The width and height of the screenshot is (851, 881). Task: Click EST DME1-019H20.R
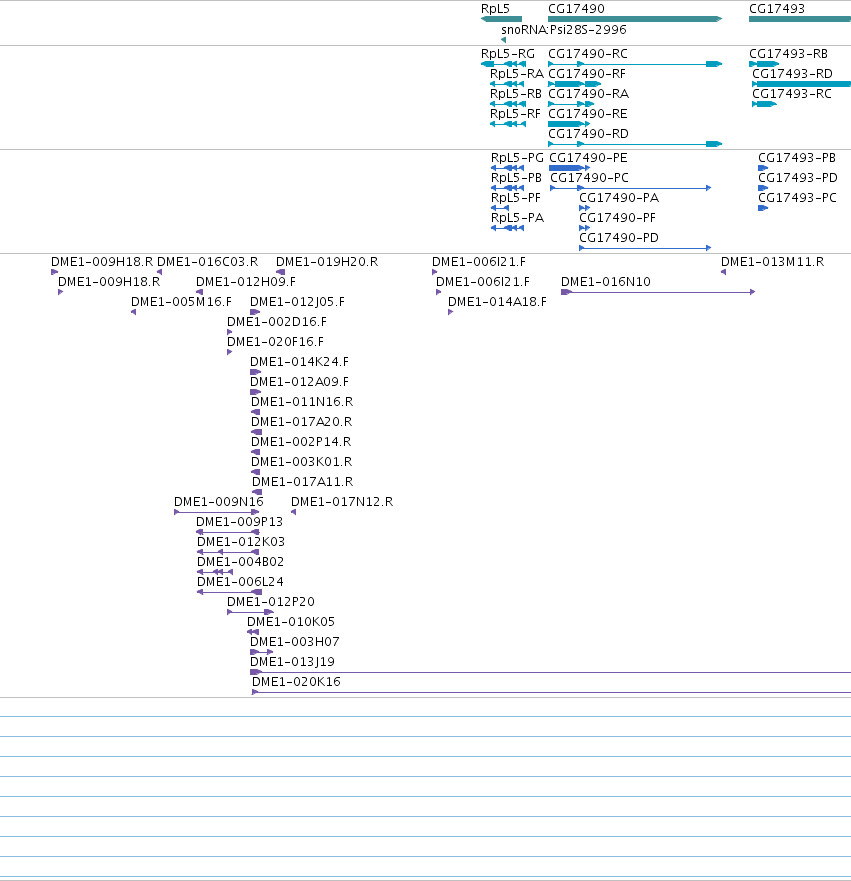280,272
